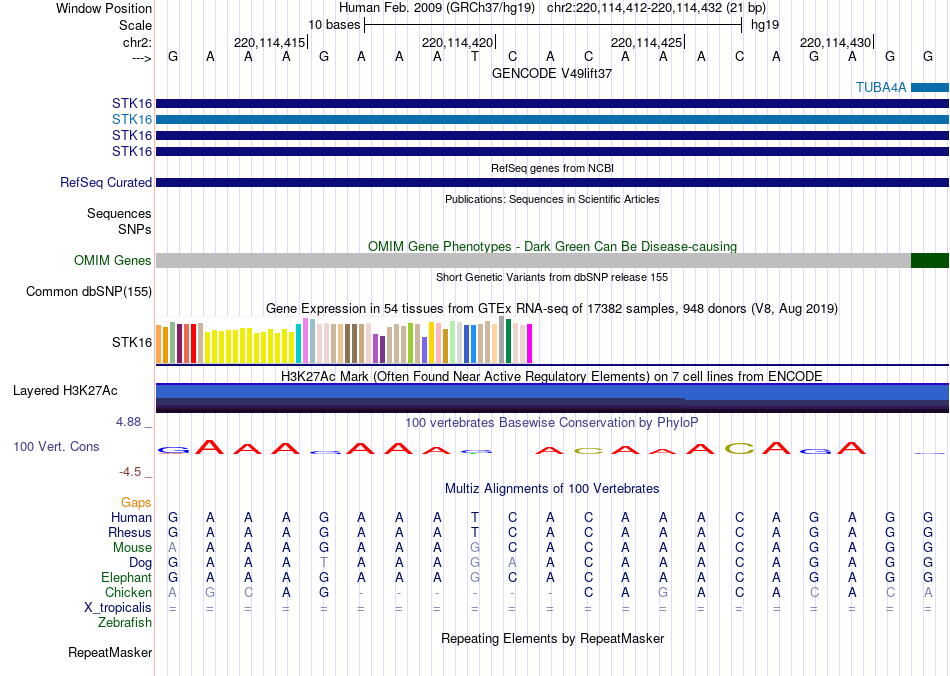Click the magenta bar in GTEx chart

click(530, 343)
